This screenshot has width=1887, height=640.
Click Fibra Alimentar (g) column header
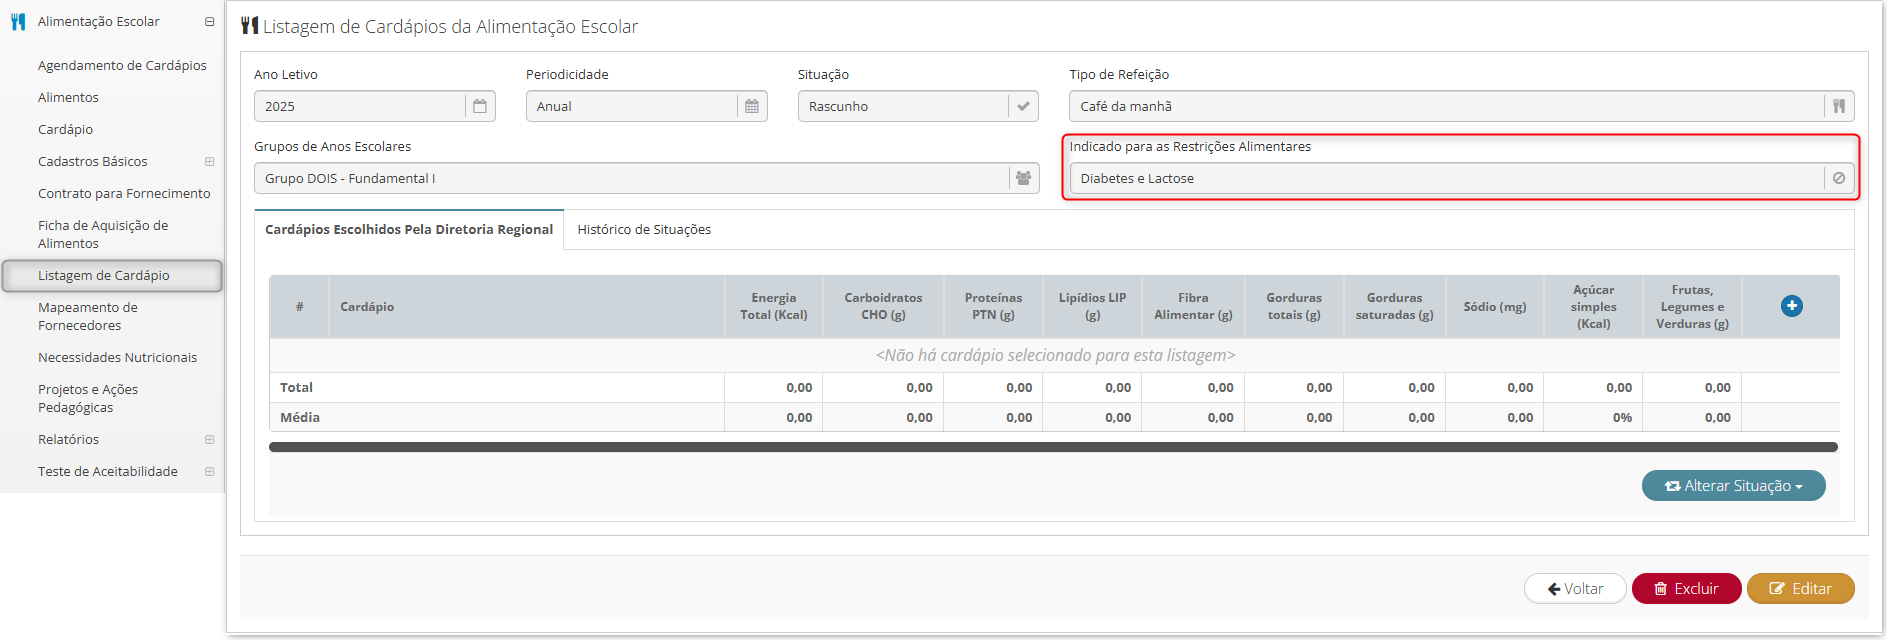(1193, 306)
